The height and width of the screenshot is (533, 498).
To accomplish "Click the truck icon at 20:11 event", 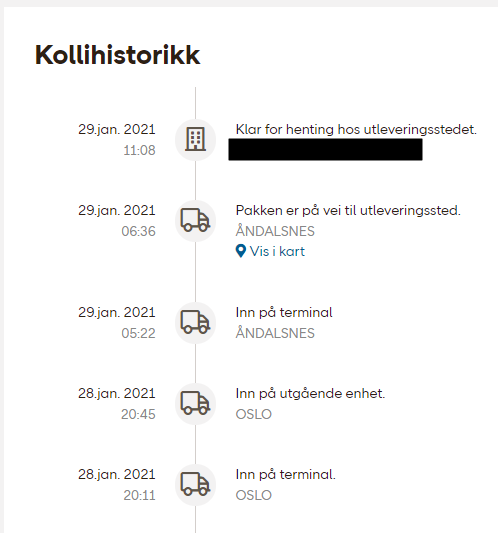I will pyautogui.click(x=195, y=484).
